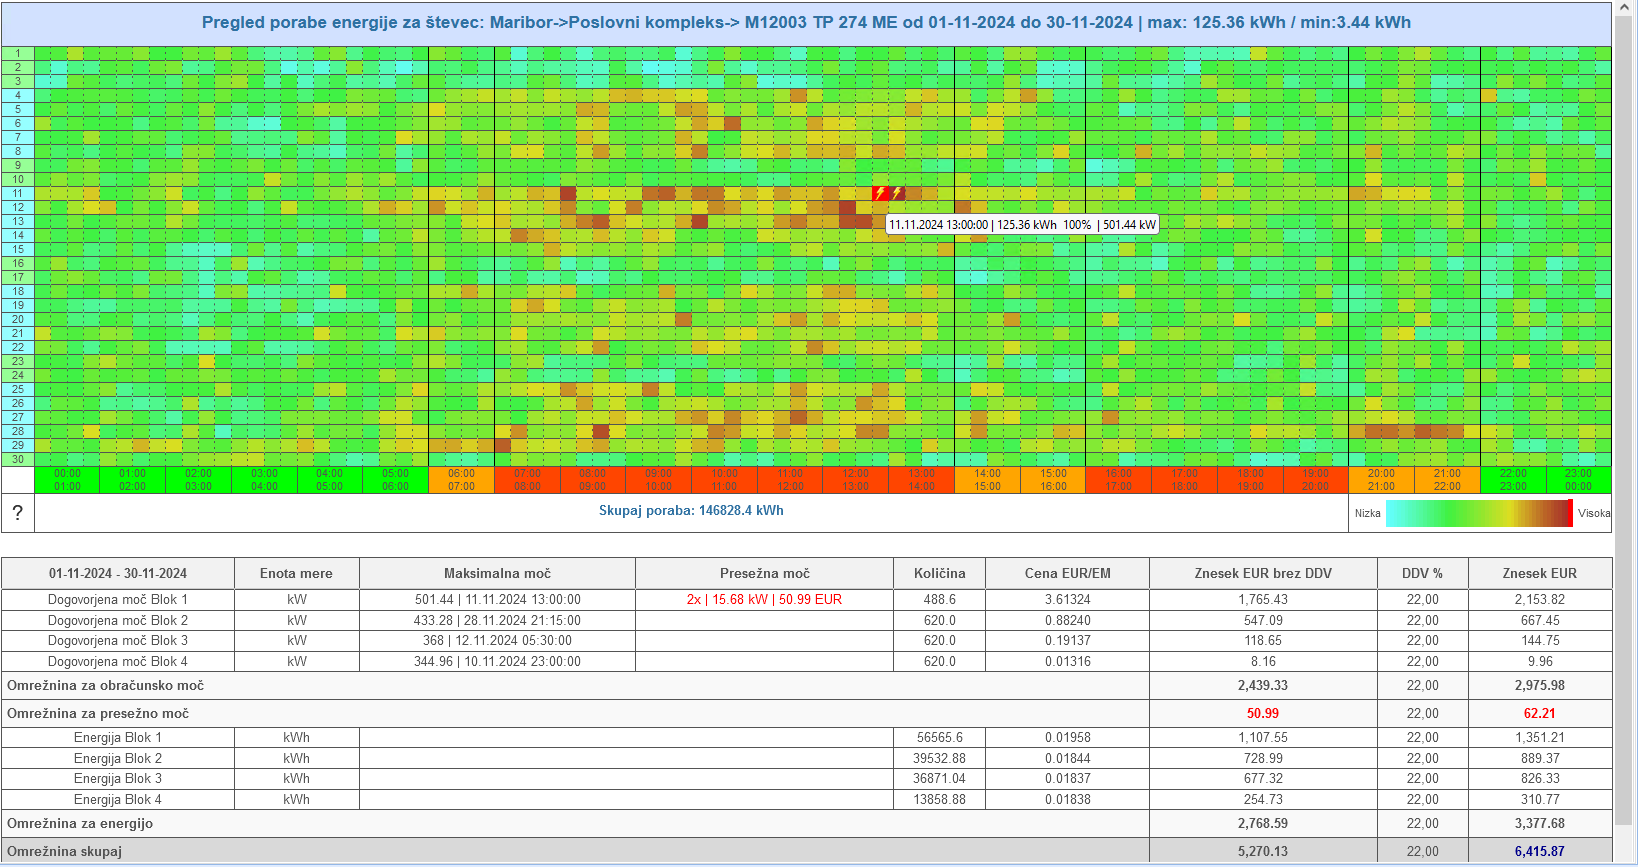The image size is (1638, 867).
Task: Click the left red lightning bolt on day 11
Action: [880, 193]
